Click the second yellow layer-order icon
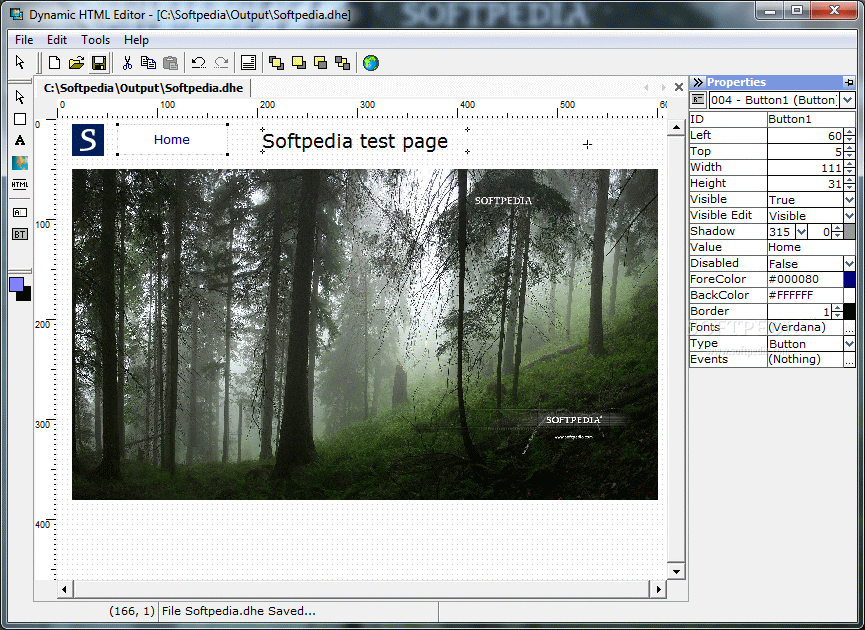The width and height of the screenshot is (865, 630). coord(298,63)
